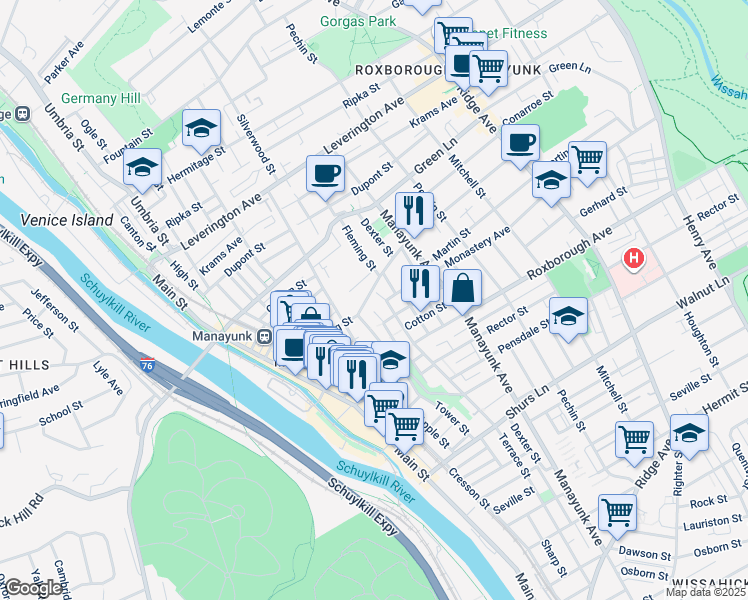Select the shopping bag marker near Cotton St

click(462, 289)
